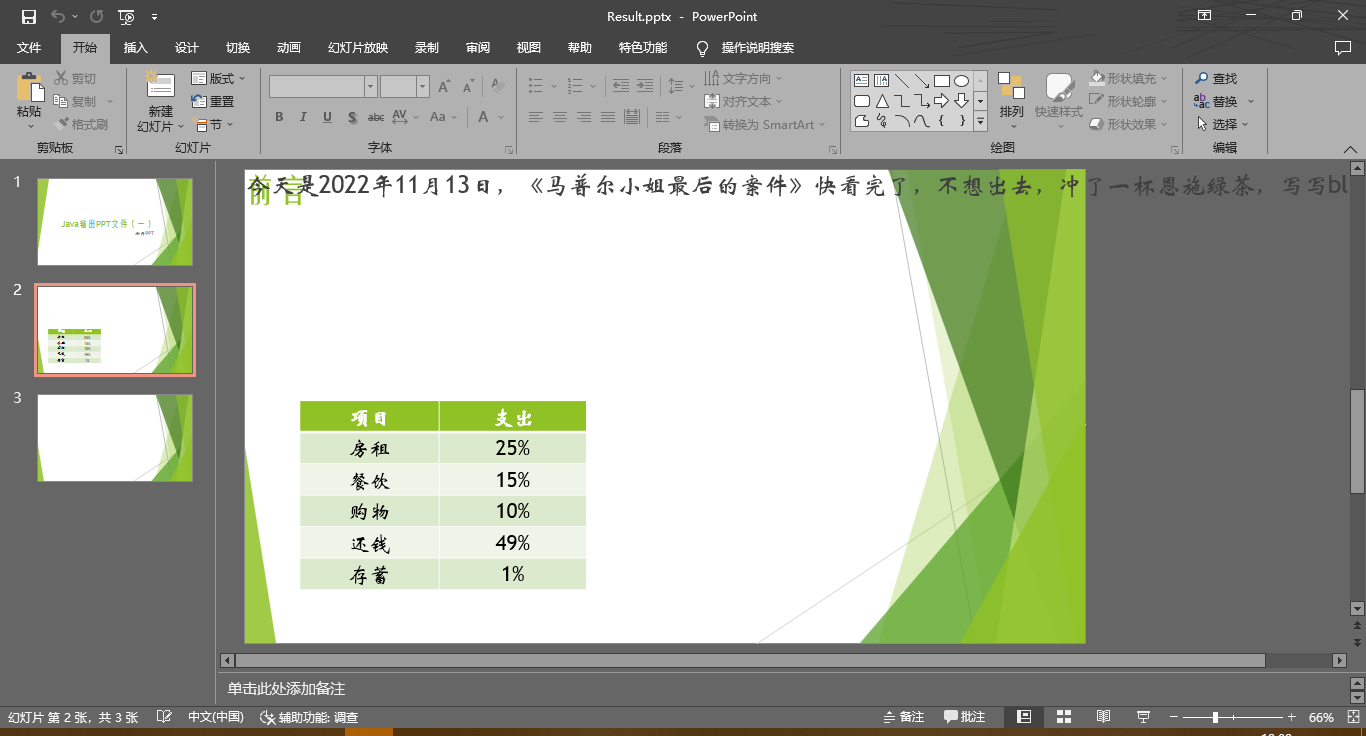Select slide 3 thumbnail in the panel
Screen dimensions: 1366x736
(x=114, y=437)
